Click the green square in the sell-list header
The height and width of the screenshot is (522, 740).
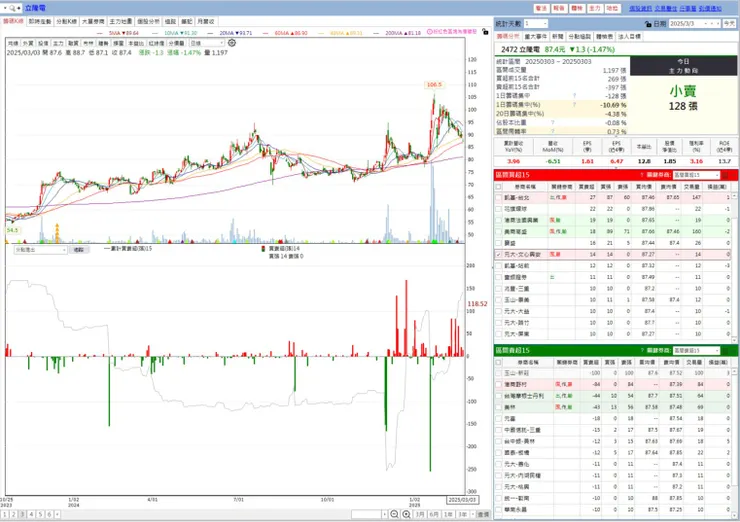pos(726,351)
